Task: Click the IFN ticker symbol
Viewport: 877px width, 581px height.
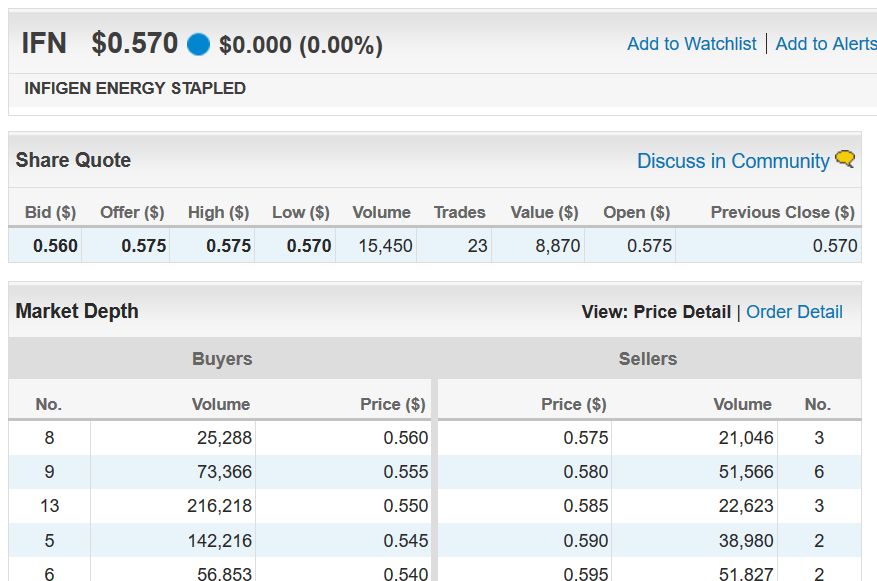Action: (x=44, y=44)
